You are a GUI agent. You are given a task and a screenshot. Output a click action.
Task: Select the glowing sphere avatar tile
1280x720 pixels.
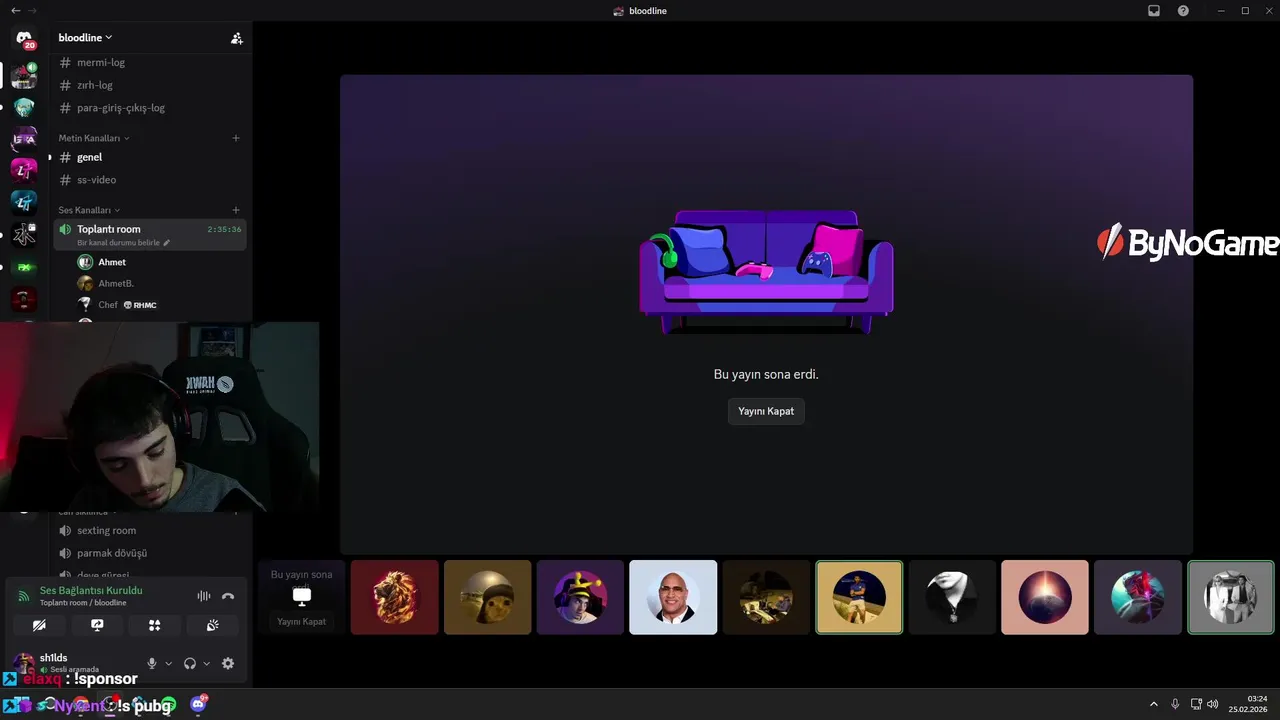[x=1045, y=597]
